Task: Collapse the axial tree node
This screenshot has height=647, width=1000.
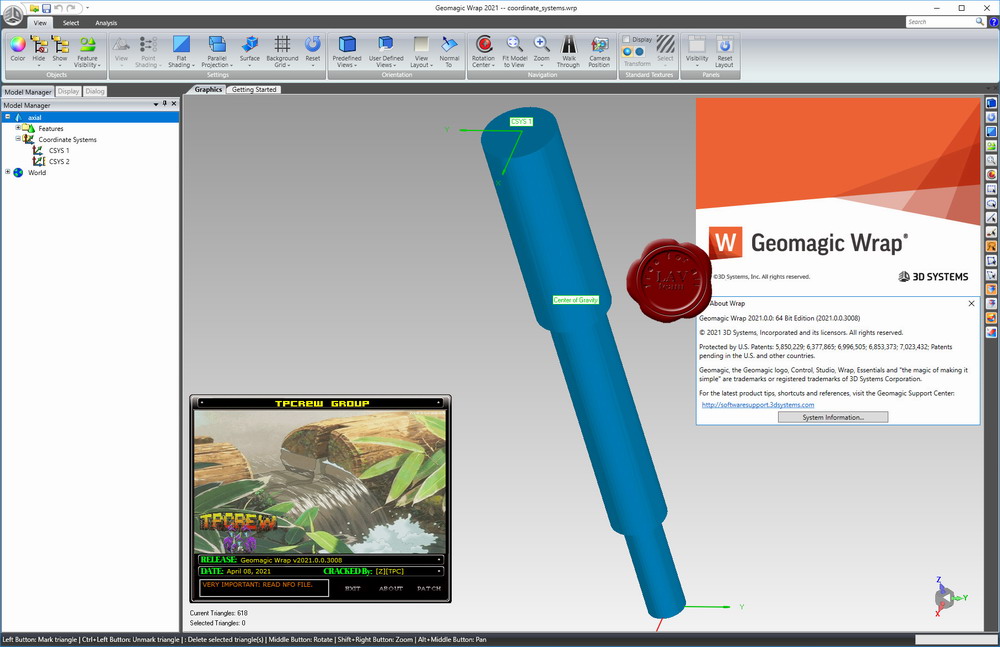Action: click(x=8, y=117)
